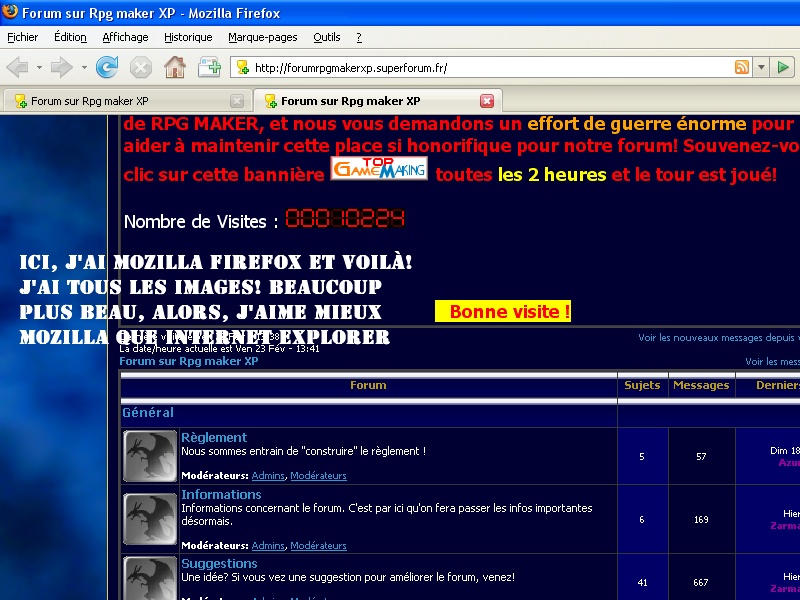This screenshot has width=800, height=600.
Task: Click the Suggestions message count 667
Action: (701, 582)
